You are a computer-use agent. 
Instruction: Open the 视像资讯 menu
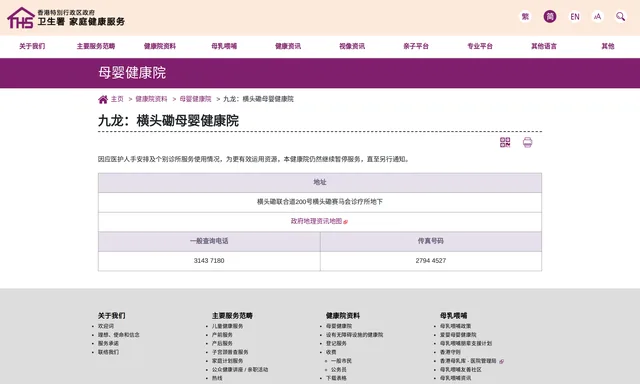pyautogui.click(x=352, y=46)
